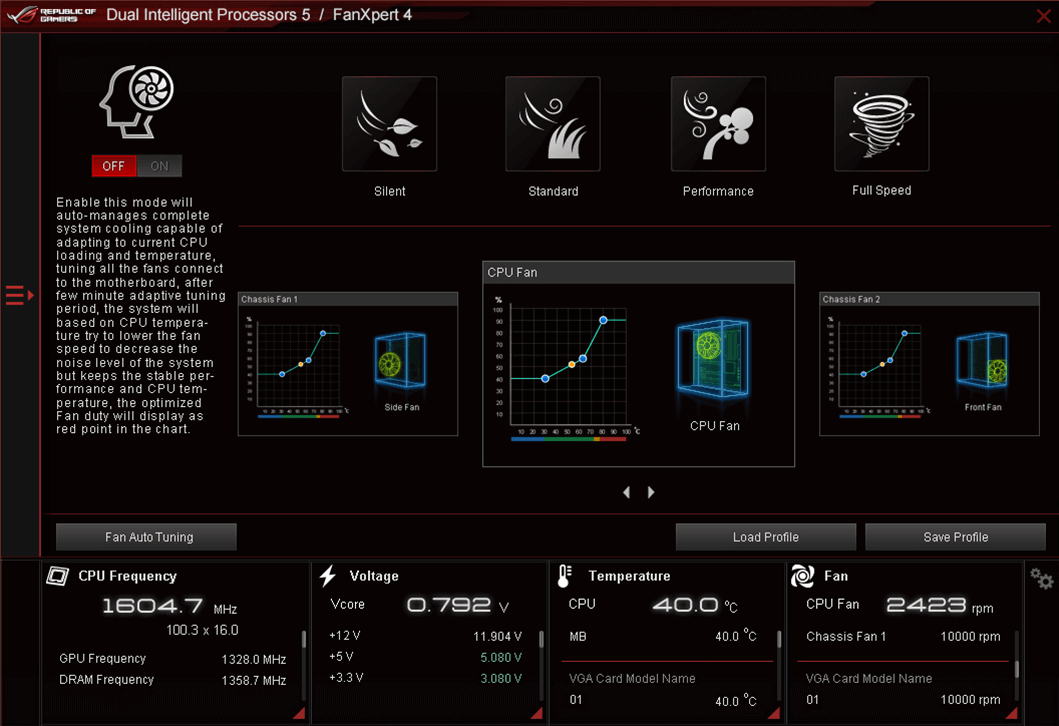Viewport: 1059px width, 726px height.
Task: Expand the left sidebar menu arrow
Action: [19, 295]
